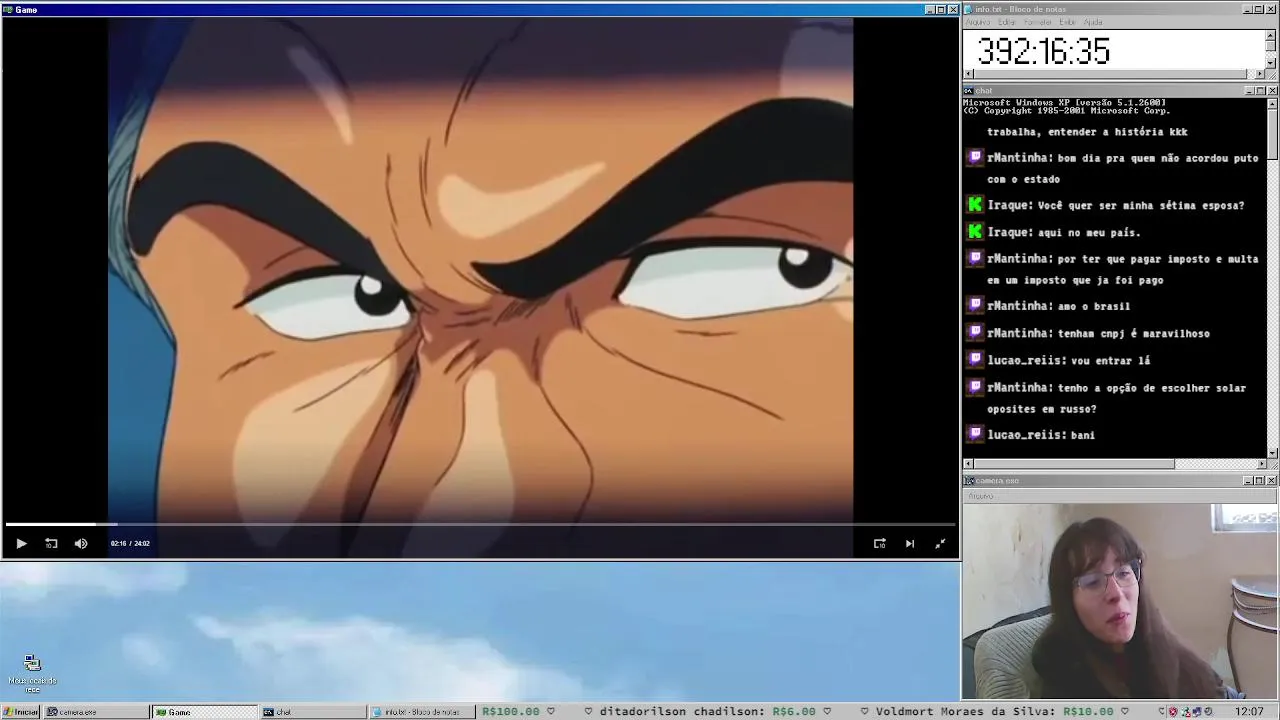Click the chat window scrollbar down arrow
The height and width of the screenshot is (720, 1280).
[1272, 453]
